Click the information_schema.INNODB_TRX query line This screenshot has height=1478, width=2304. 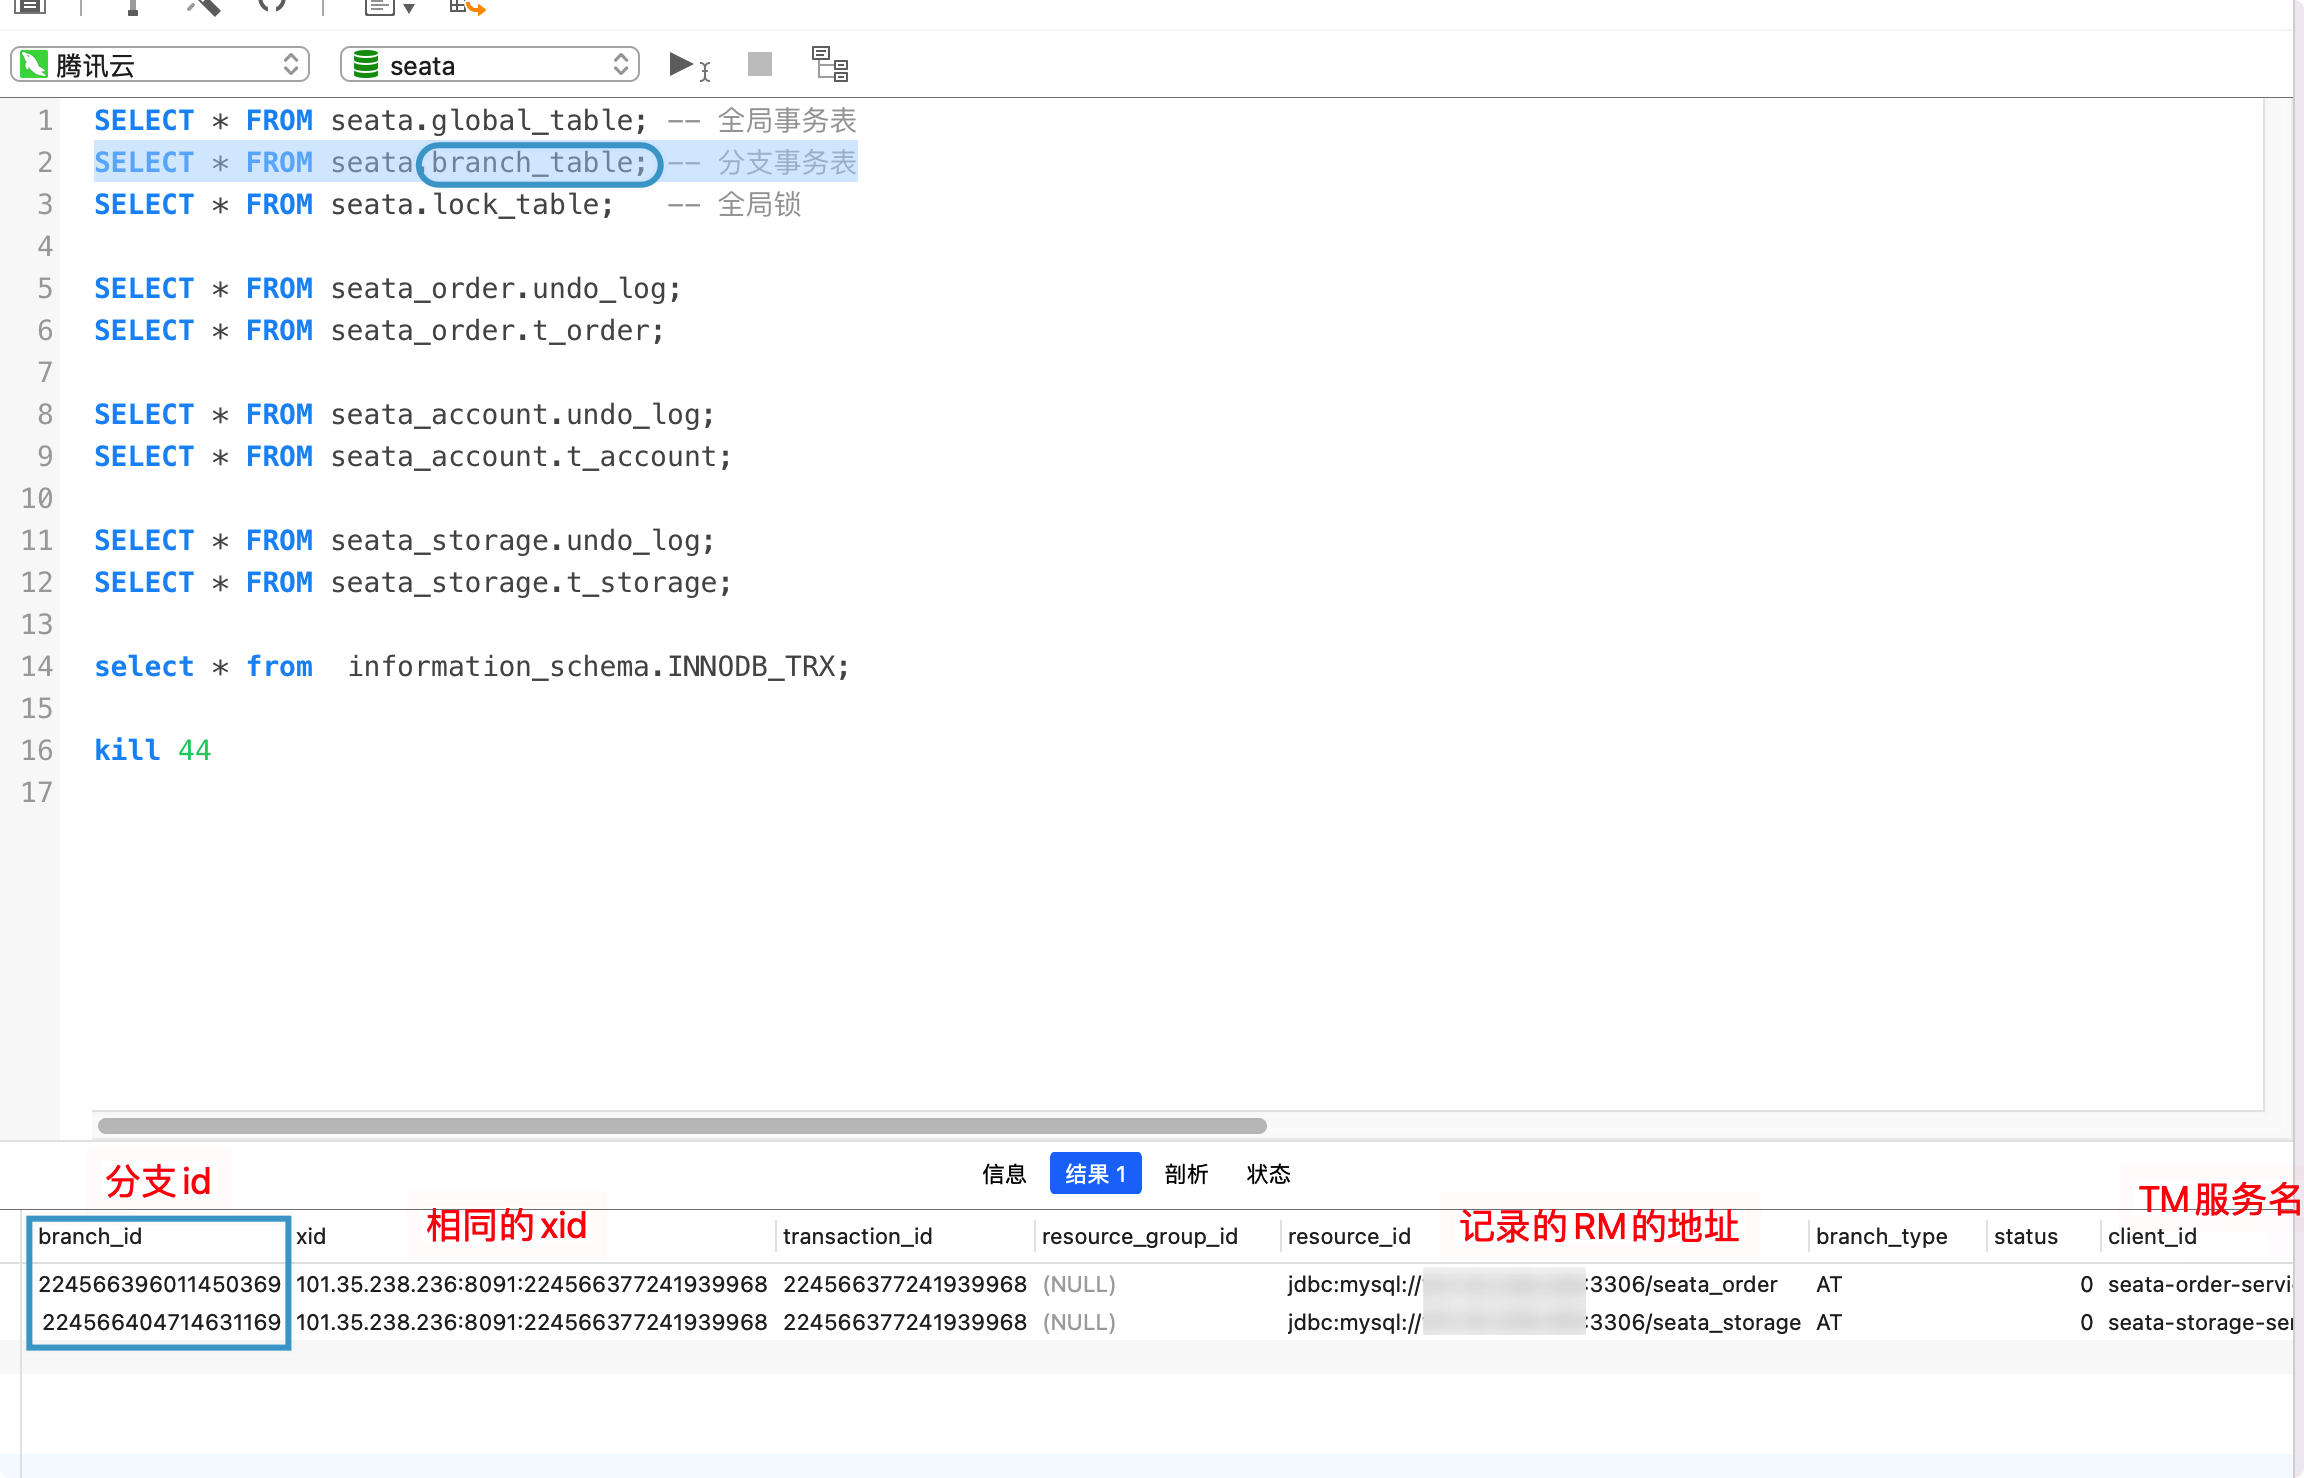(x=471, y=666)
